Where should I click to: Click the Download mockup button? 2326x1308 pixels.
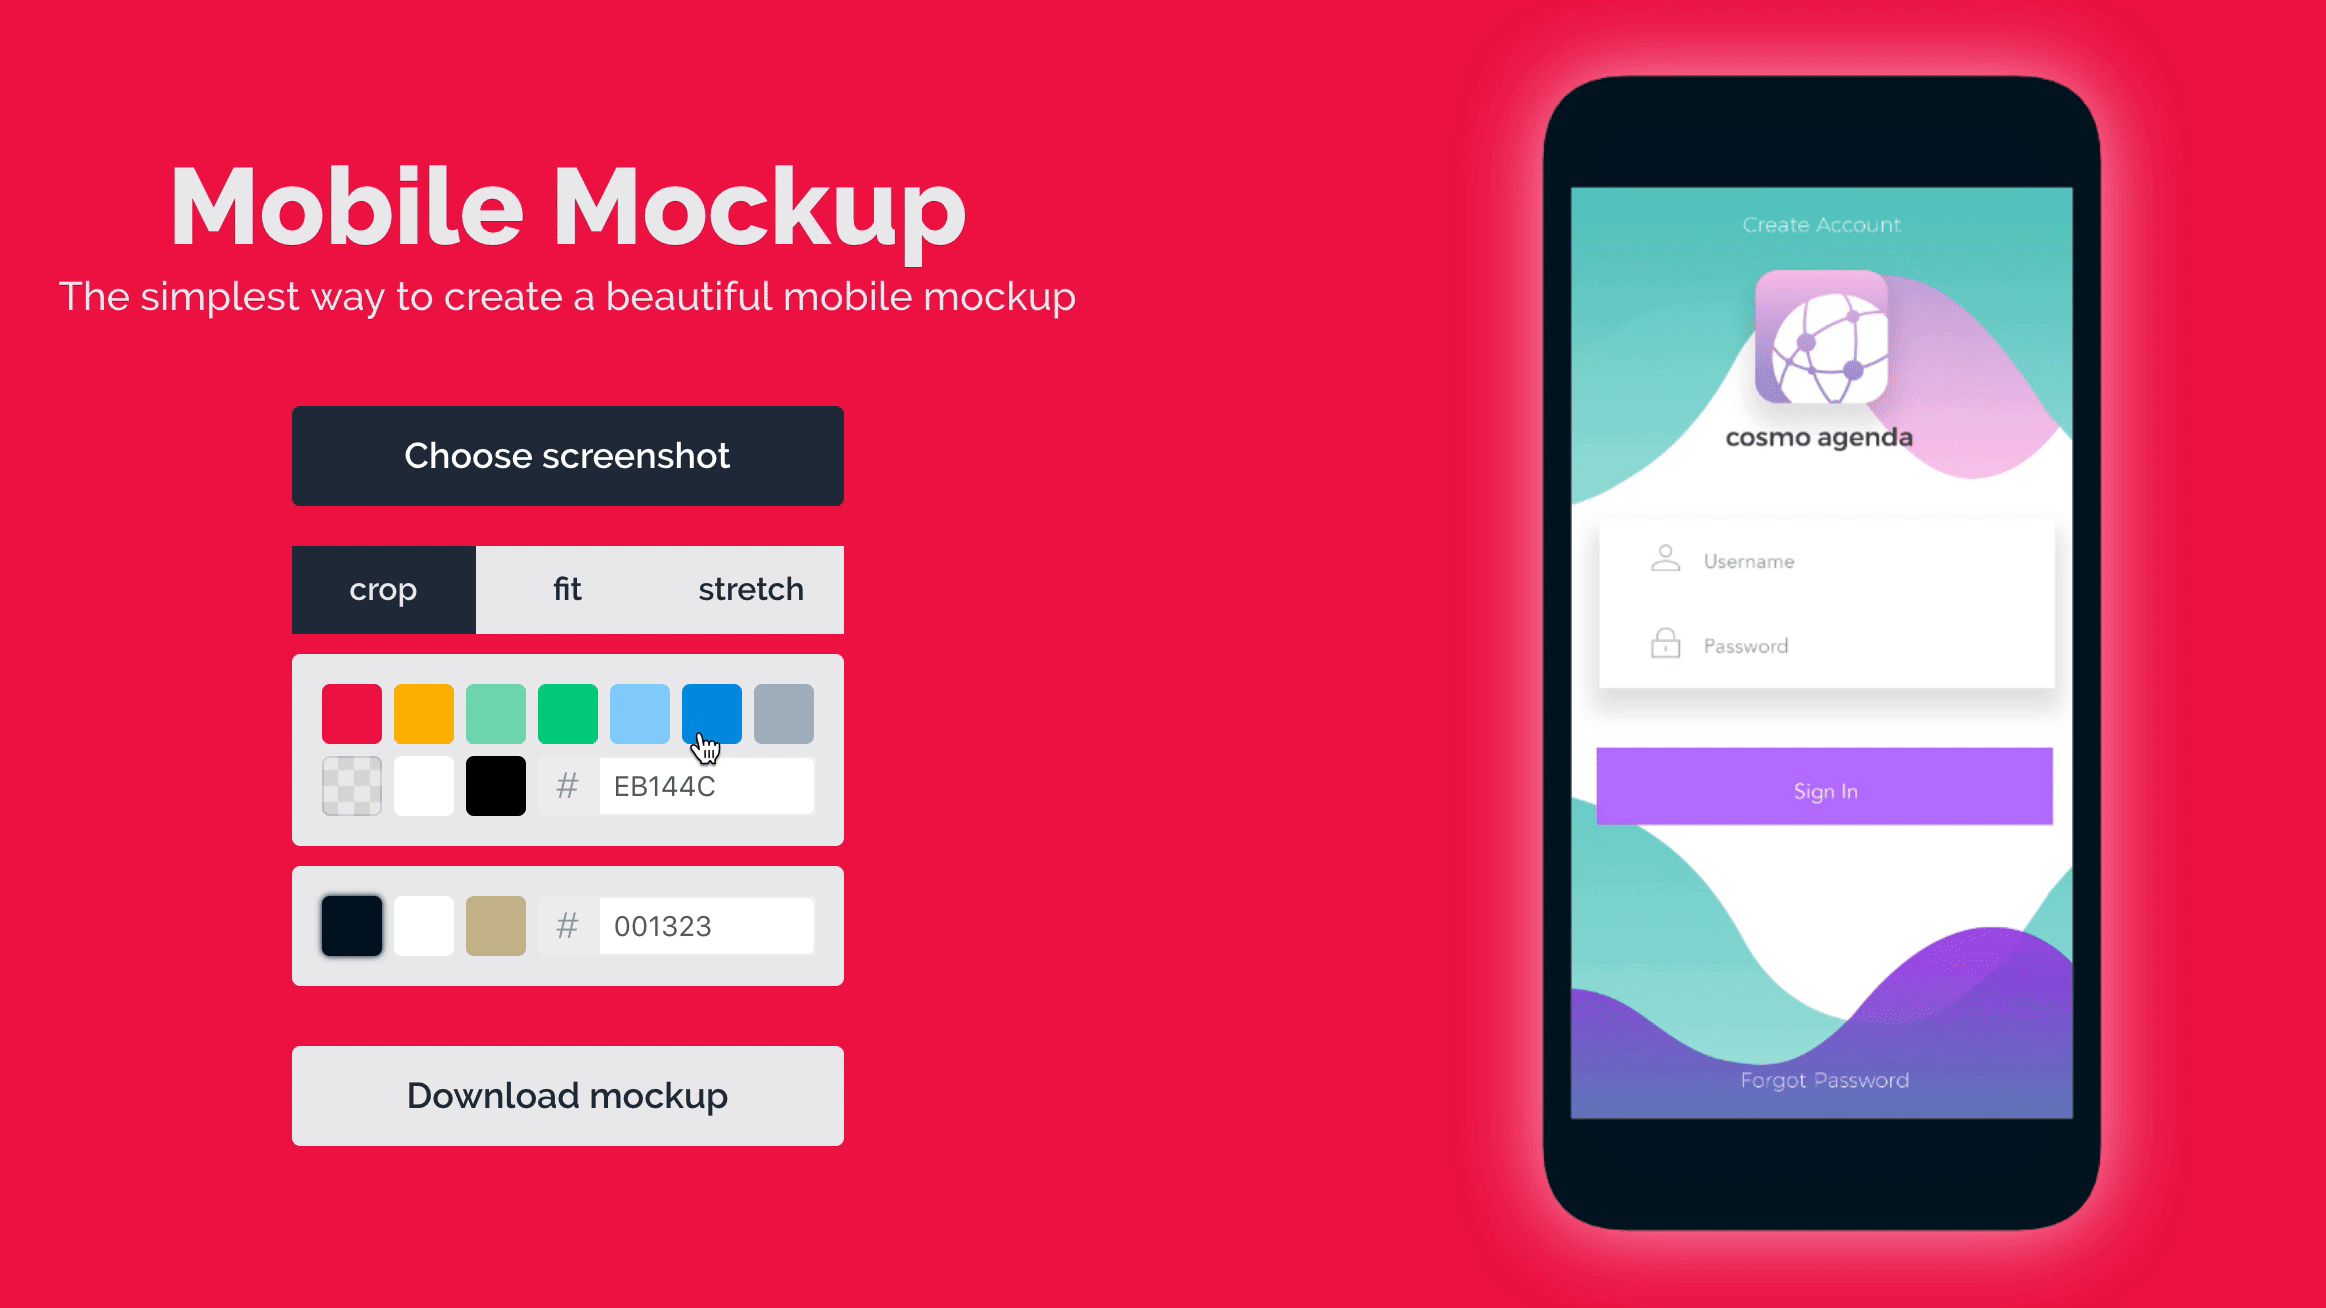(x=569, y=1096)
